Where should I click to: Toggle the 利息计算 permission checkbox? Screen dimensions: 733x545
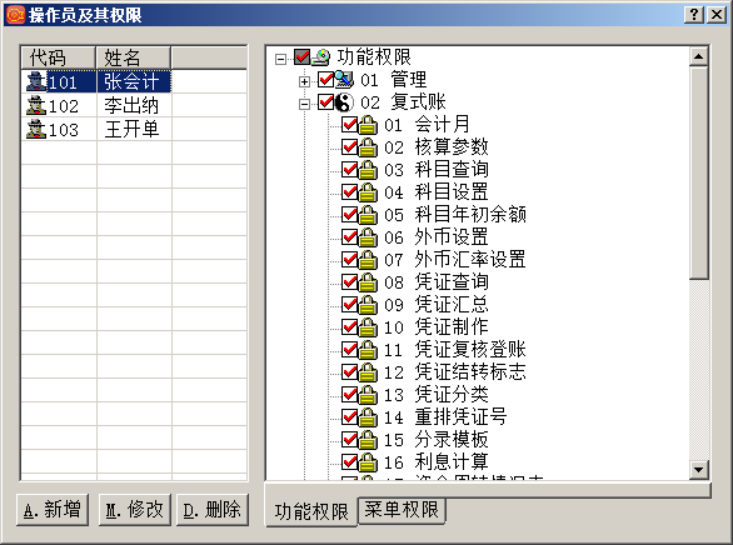coord(350,462)
